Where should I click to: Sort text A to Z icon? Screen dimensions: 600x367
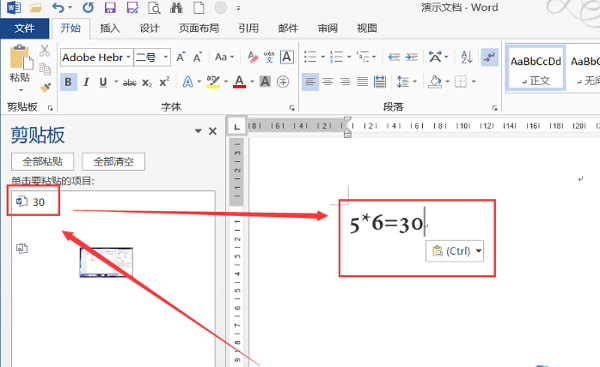[466, 57]
